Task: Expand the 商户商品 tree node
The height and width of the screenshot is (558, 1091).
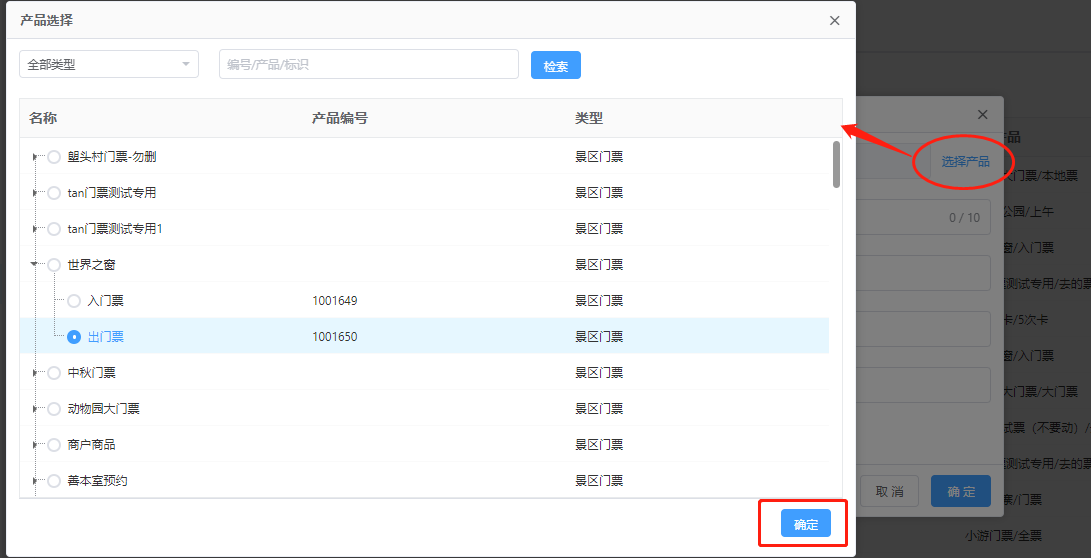Action: (x=35, y=445)
